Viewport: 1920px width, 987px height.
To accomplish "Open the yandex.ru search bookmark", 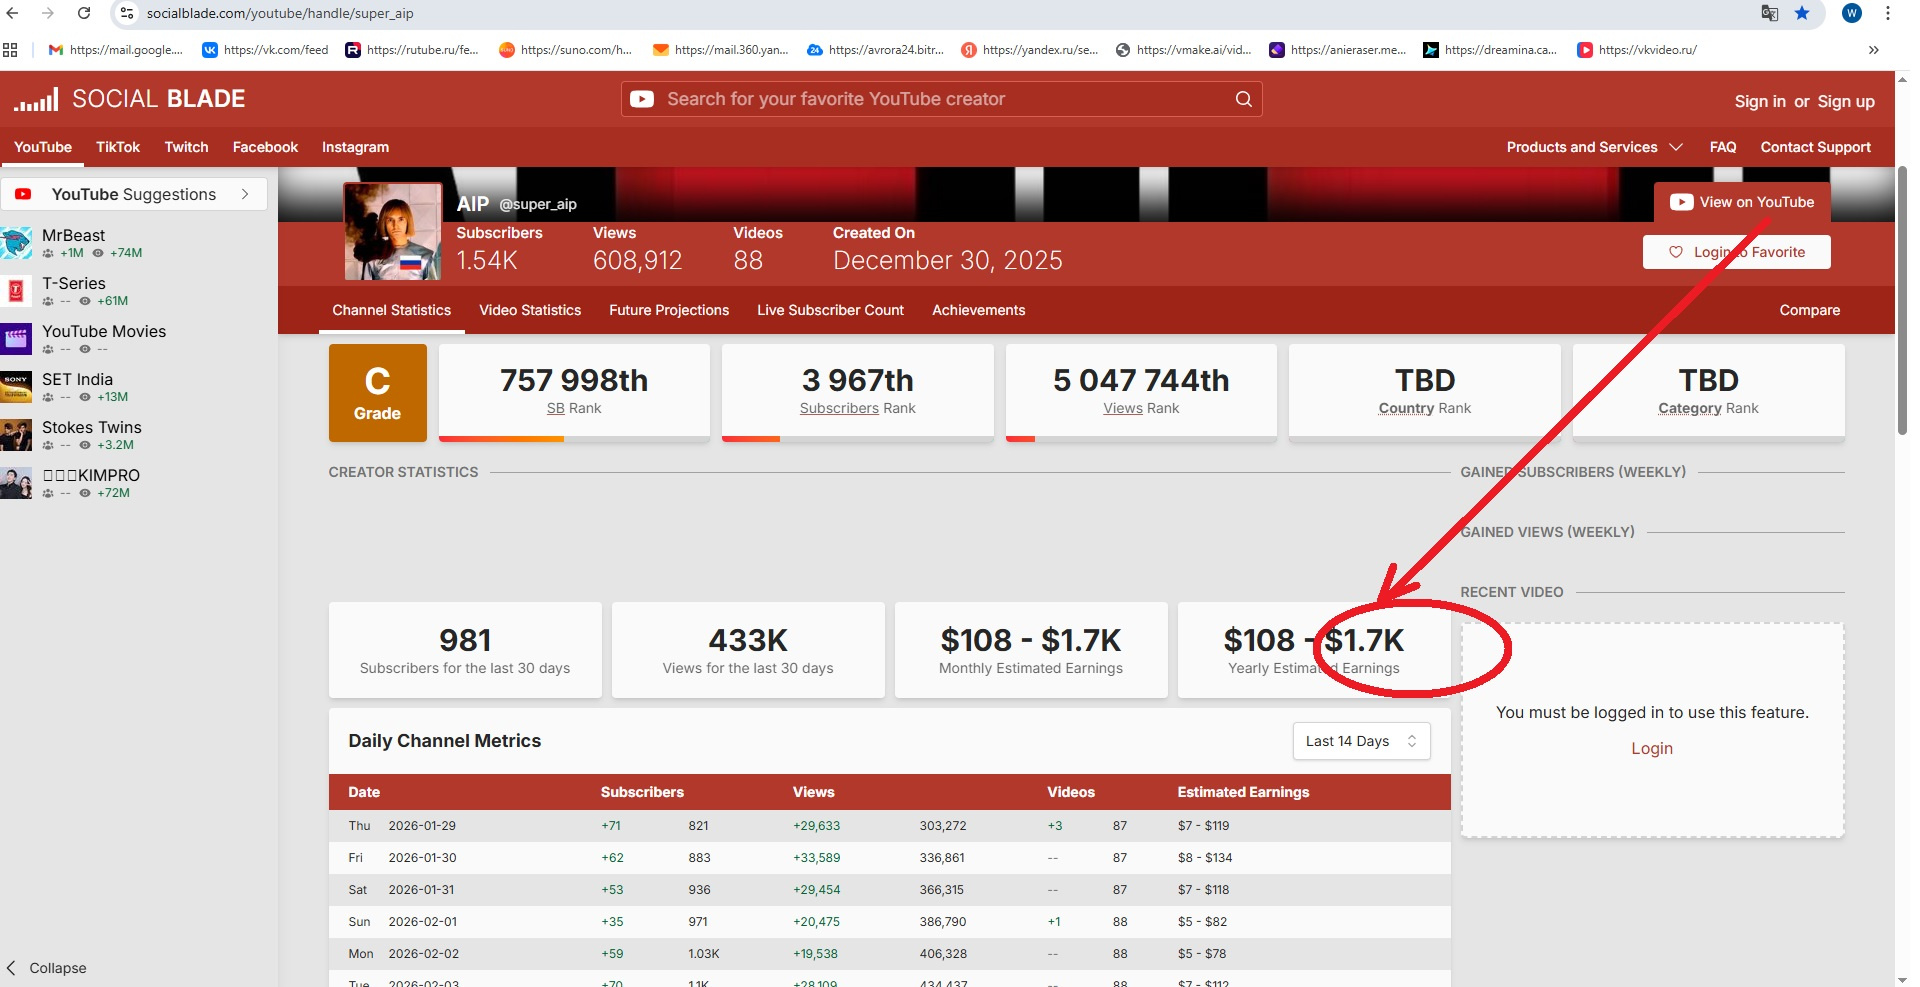I will (1030, 50).
